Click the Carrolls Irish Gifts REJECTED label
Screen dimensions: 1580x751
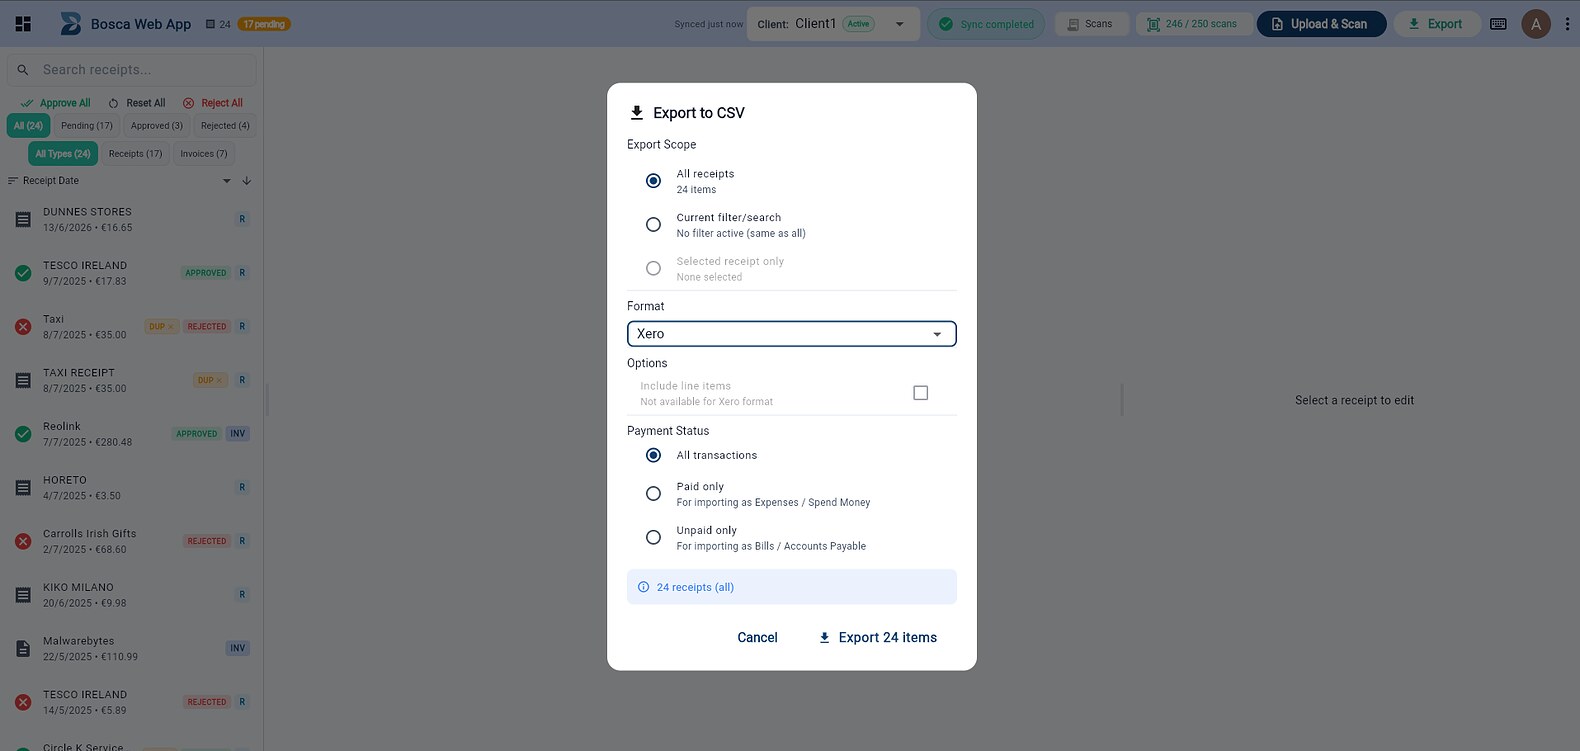click(x=207, y=541)
